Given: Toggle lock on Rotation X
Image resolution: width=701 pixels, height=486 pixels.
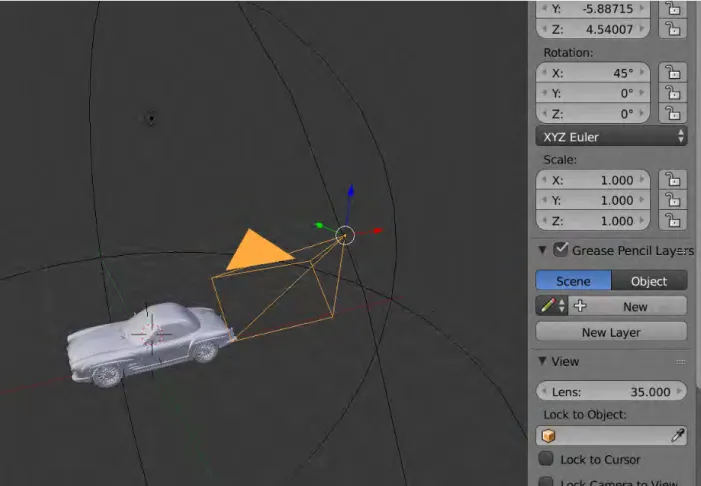Looking at the screenshot, I should tap(672, 72).
